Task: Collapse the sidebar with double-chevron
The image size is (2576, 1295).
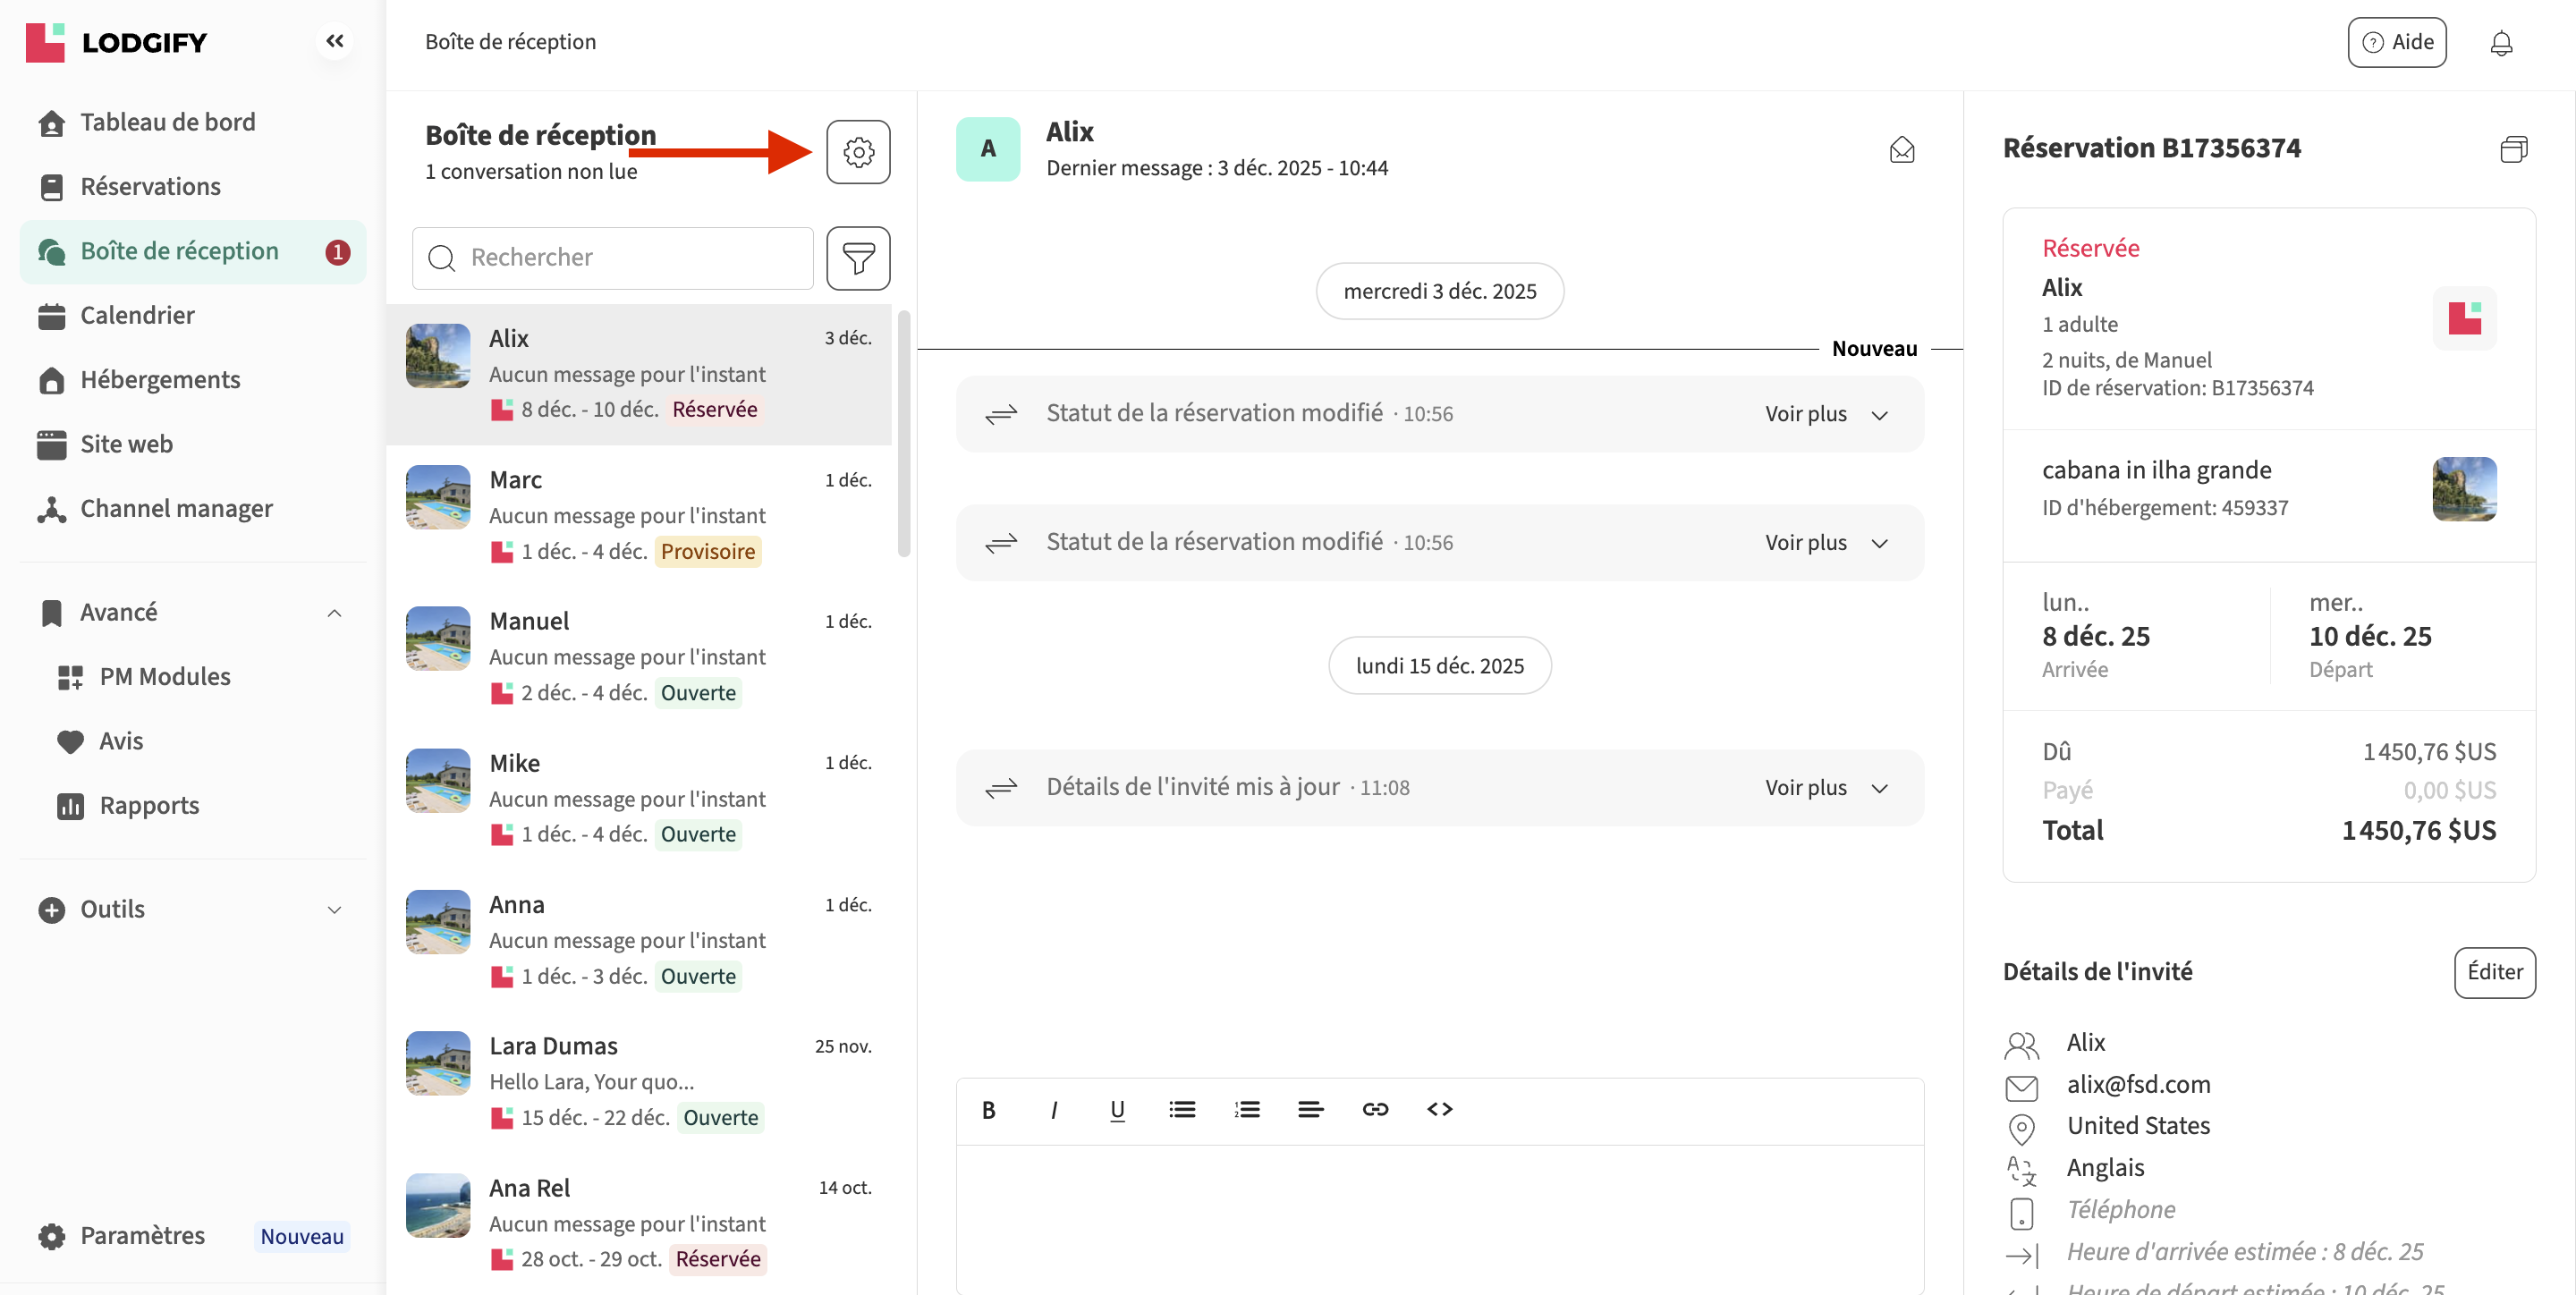Action: [335, 41]
